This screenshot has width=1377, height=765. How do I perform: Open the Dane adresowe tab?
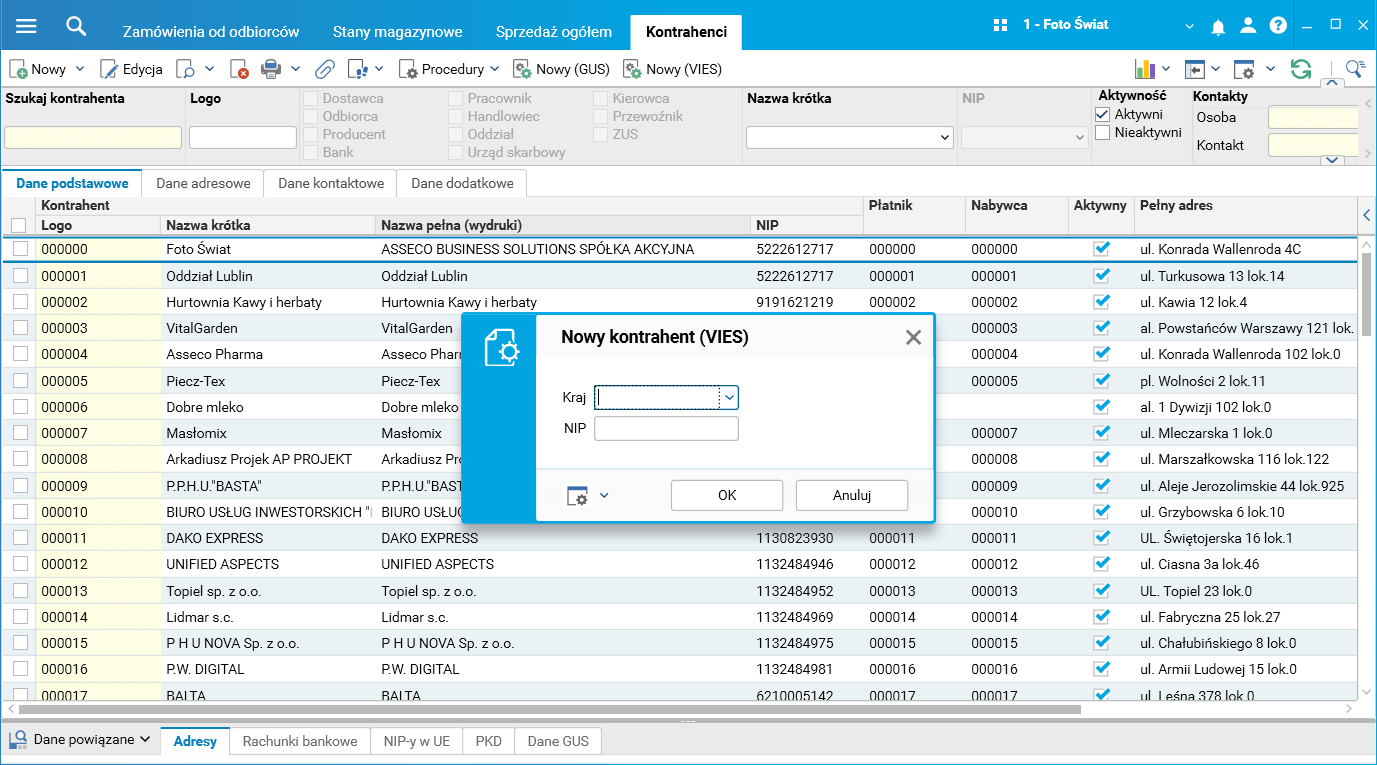point(203,183)
